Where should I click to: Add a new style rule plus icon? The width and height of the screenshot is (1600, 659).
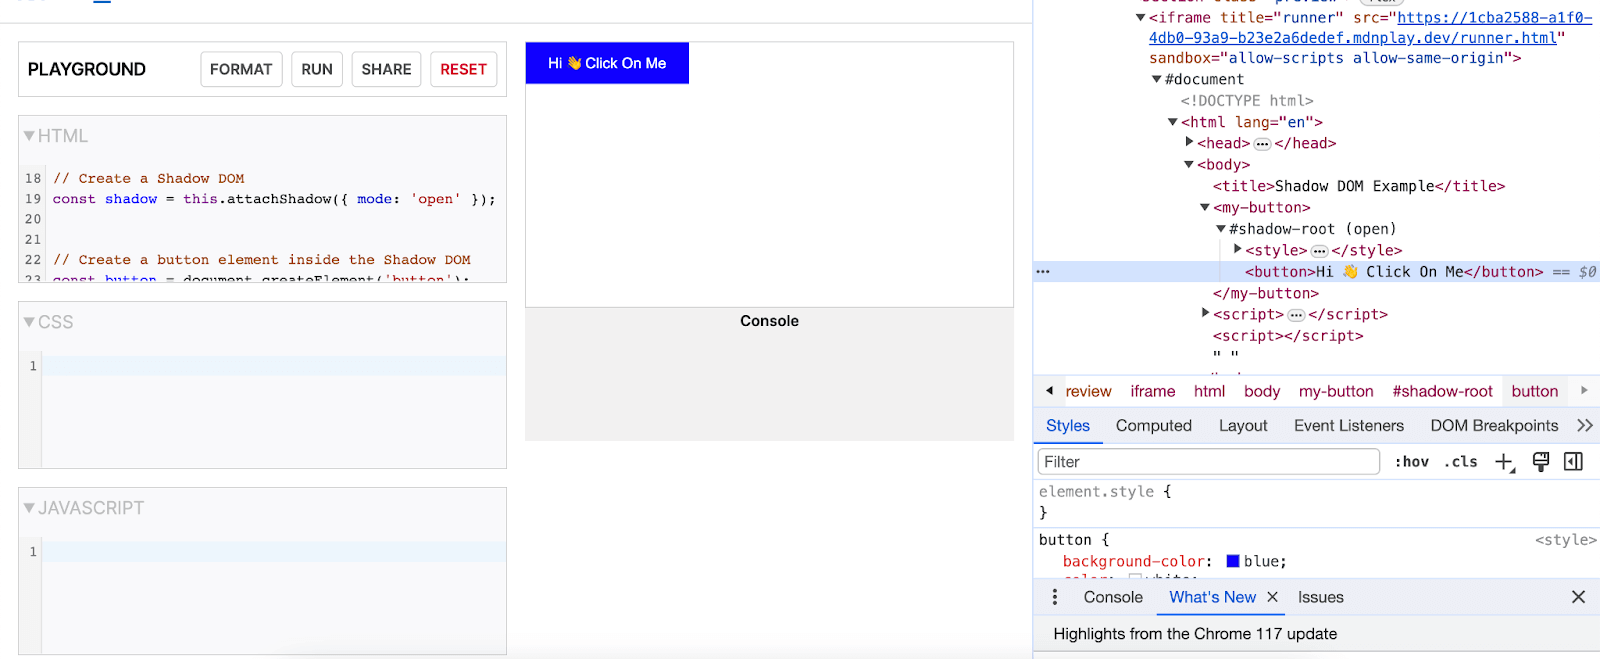tap(1505, 462)
